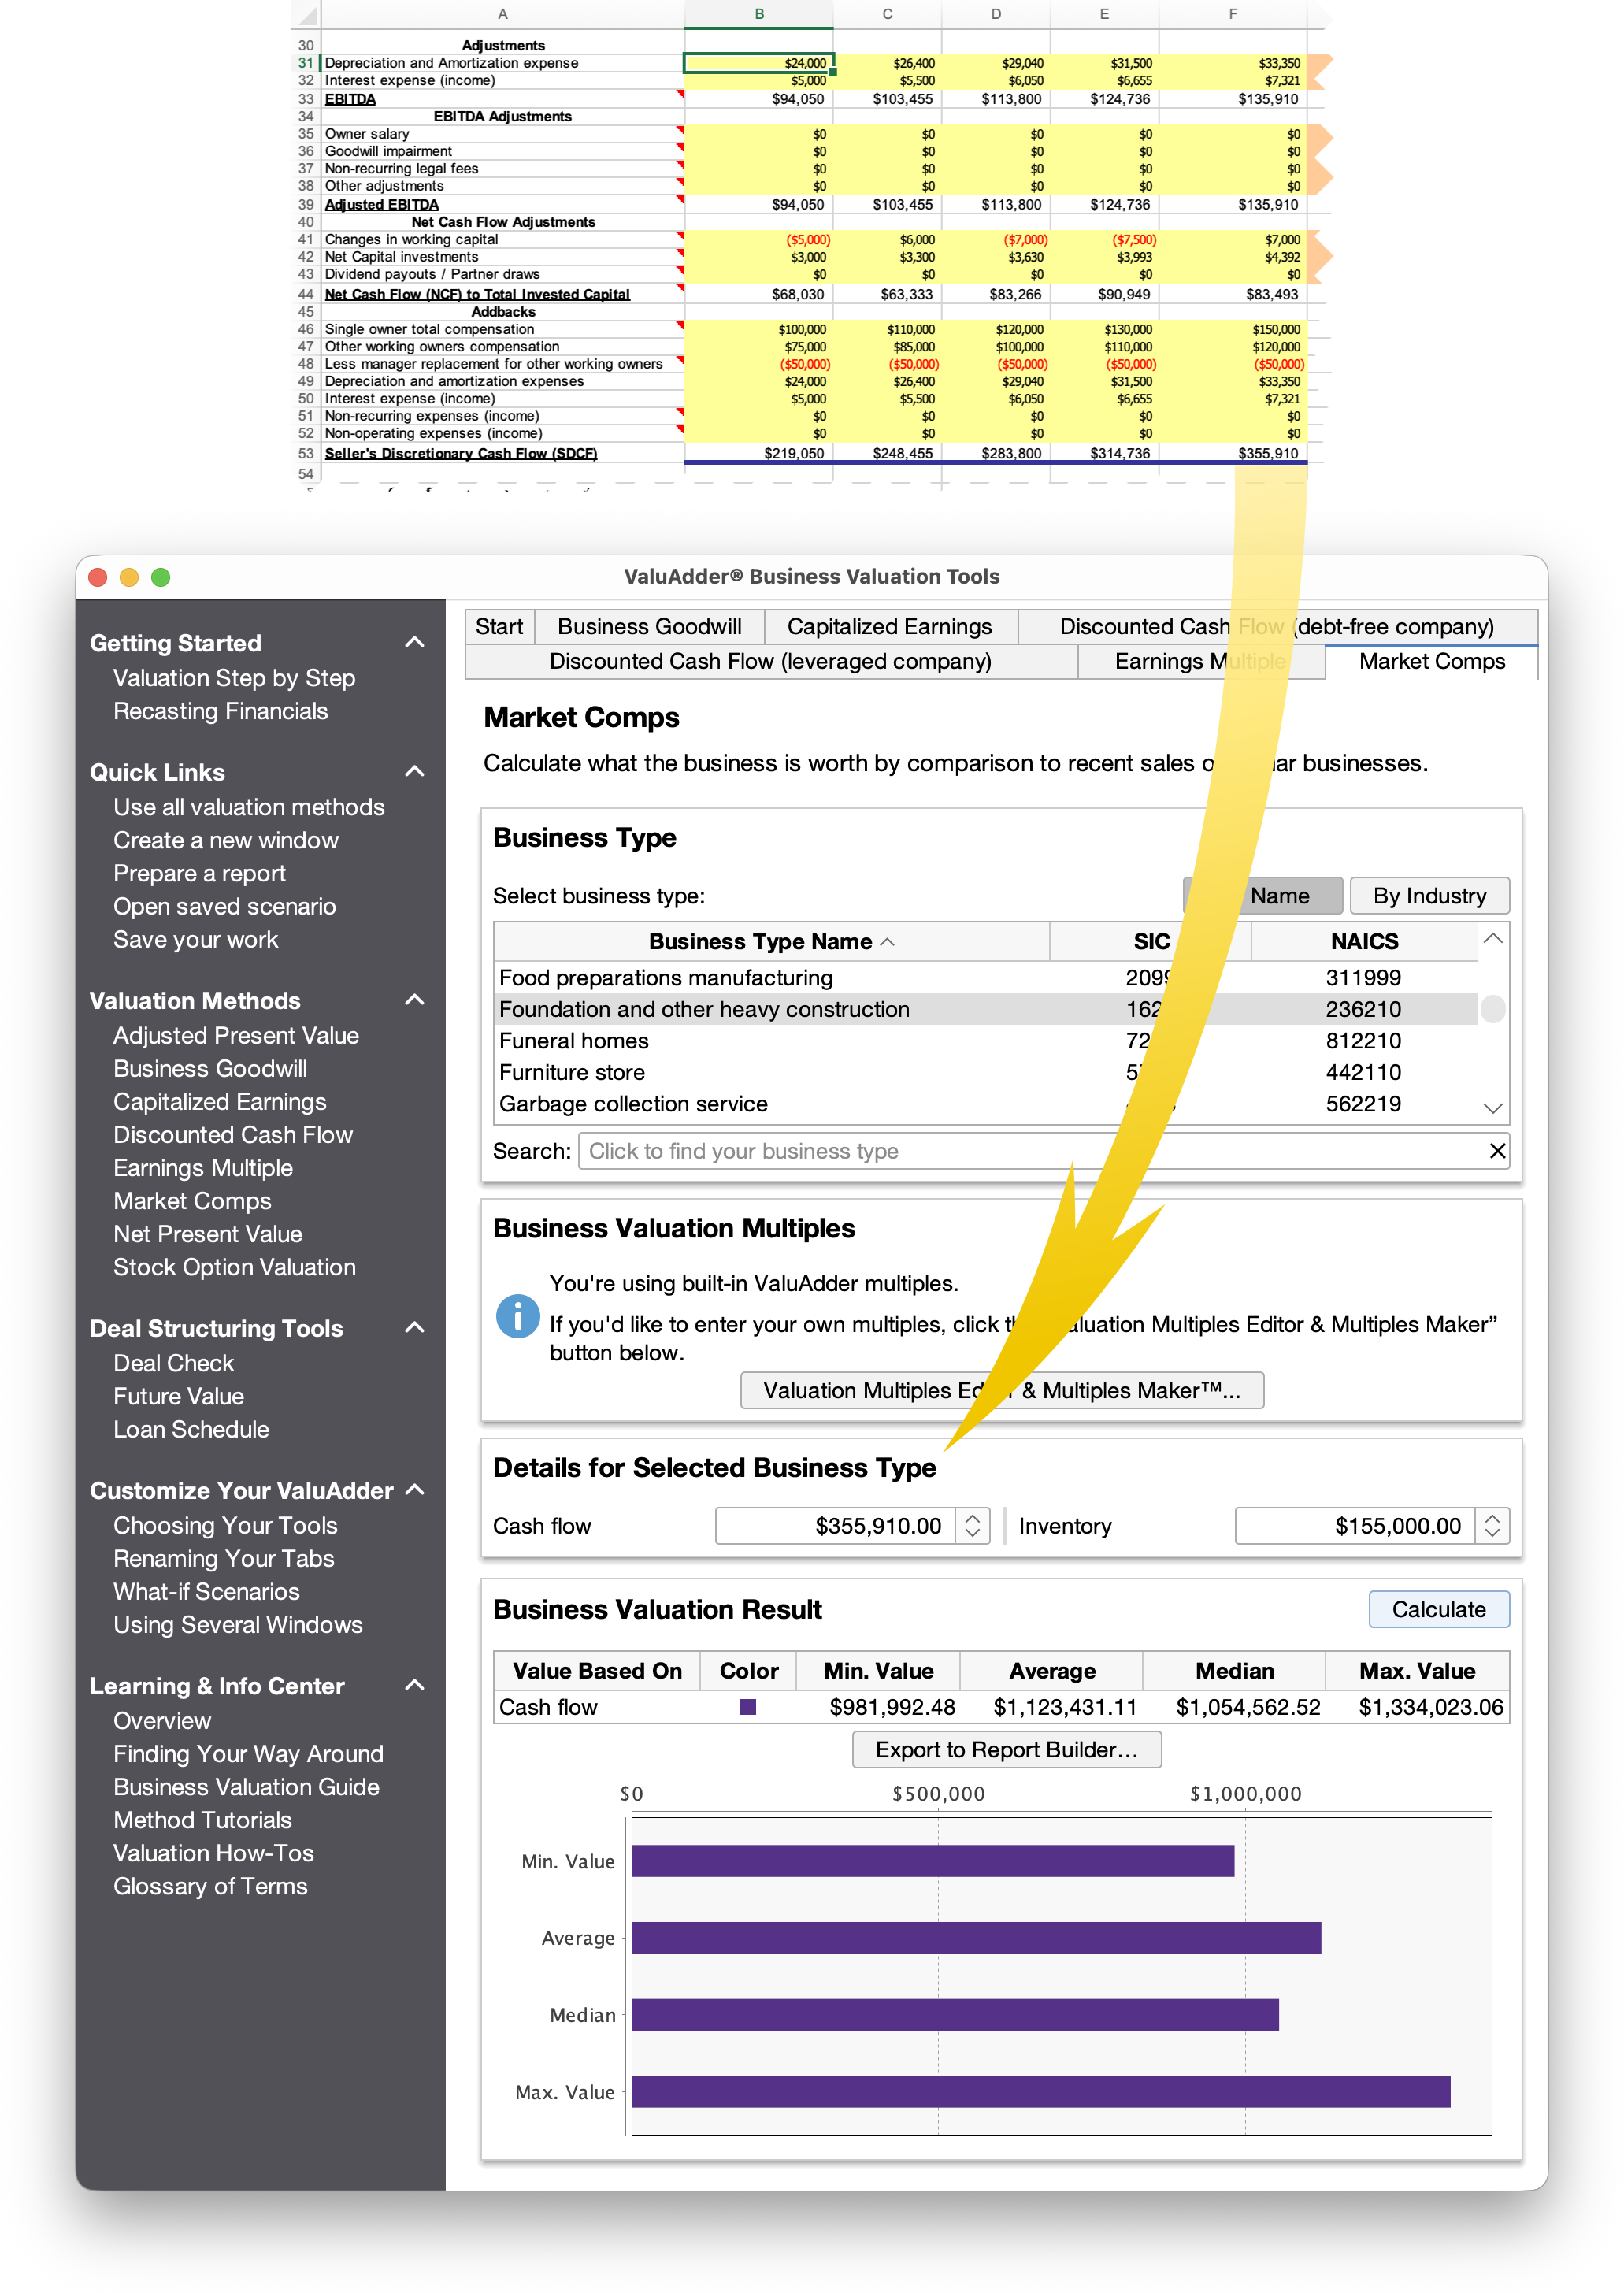Select Funeral homes from the business type list
This screenshot has height=2293, width=1624.
[x=575, y=1041]
